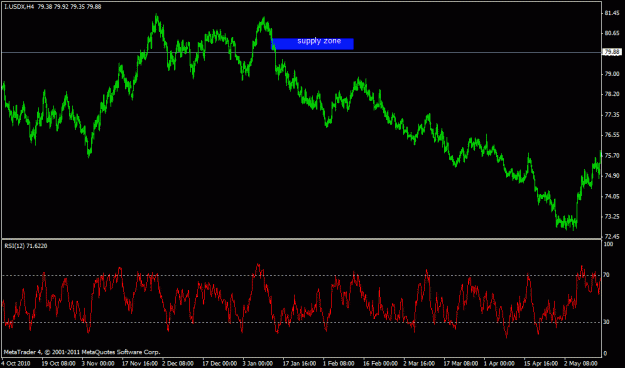625x368 pixels.
Task: Click the 2 May 08:00 date label
Action: [580, 364]
